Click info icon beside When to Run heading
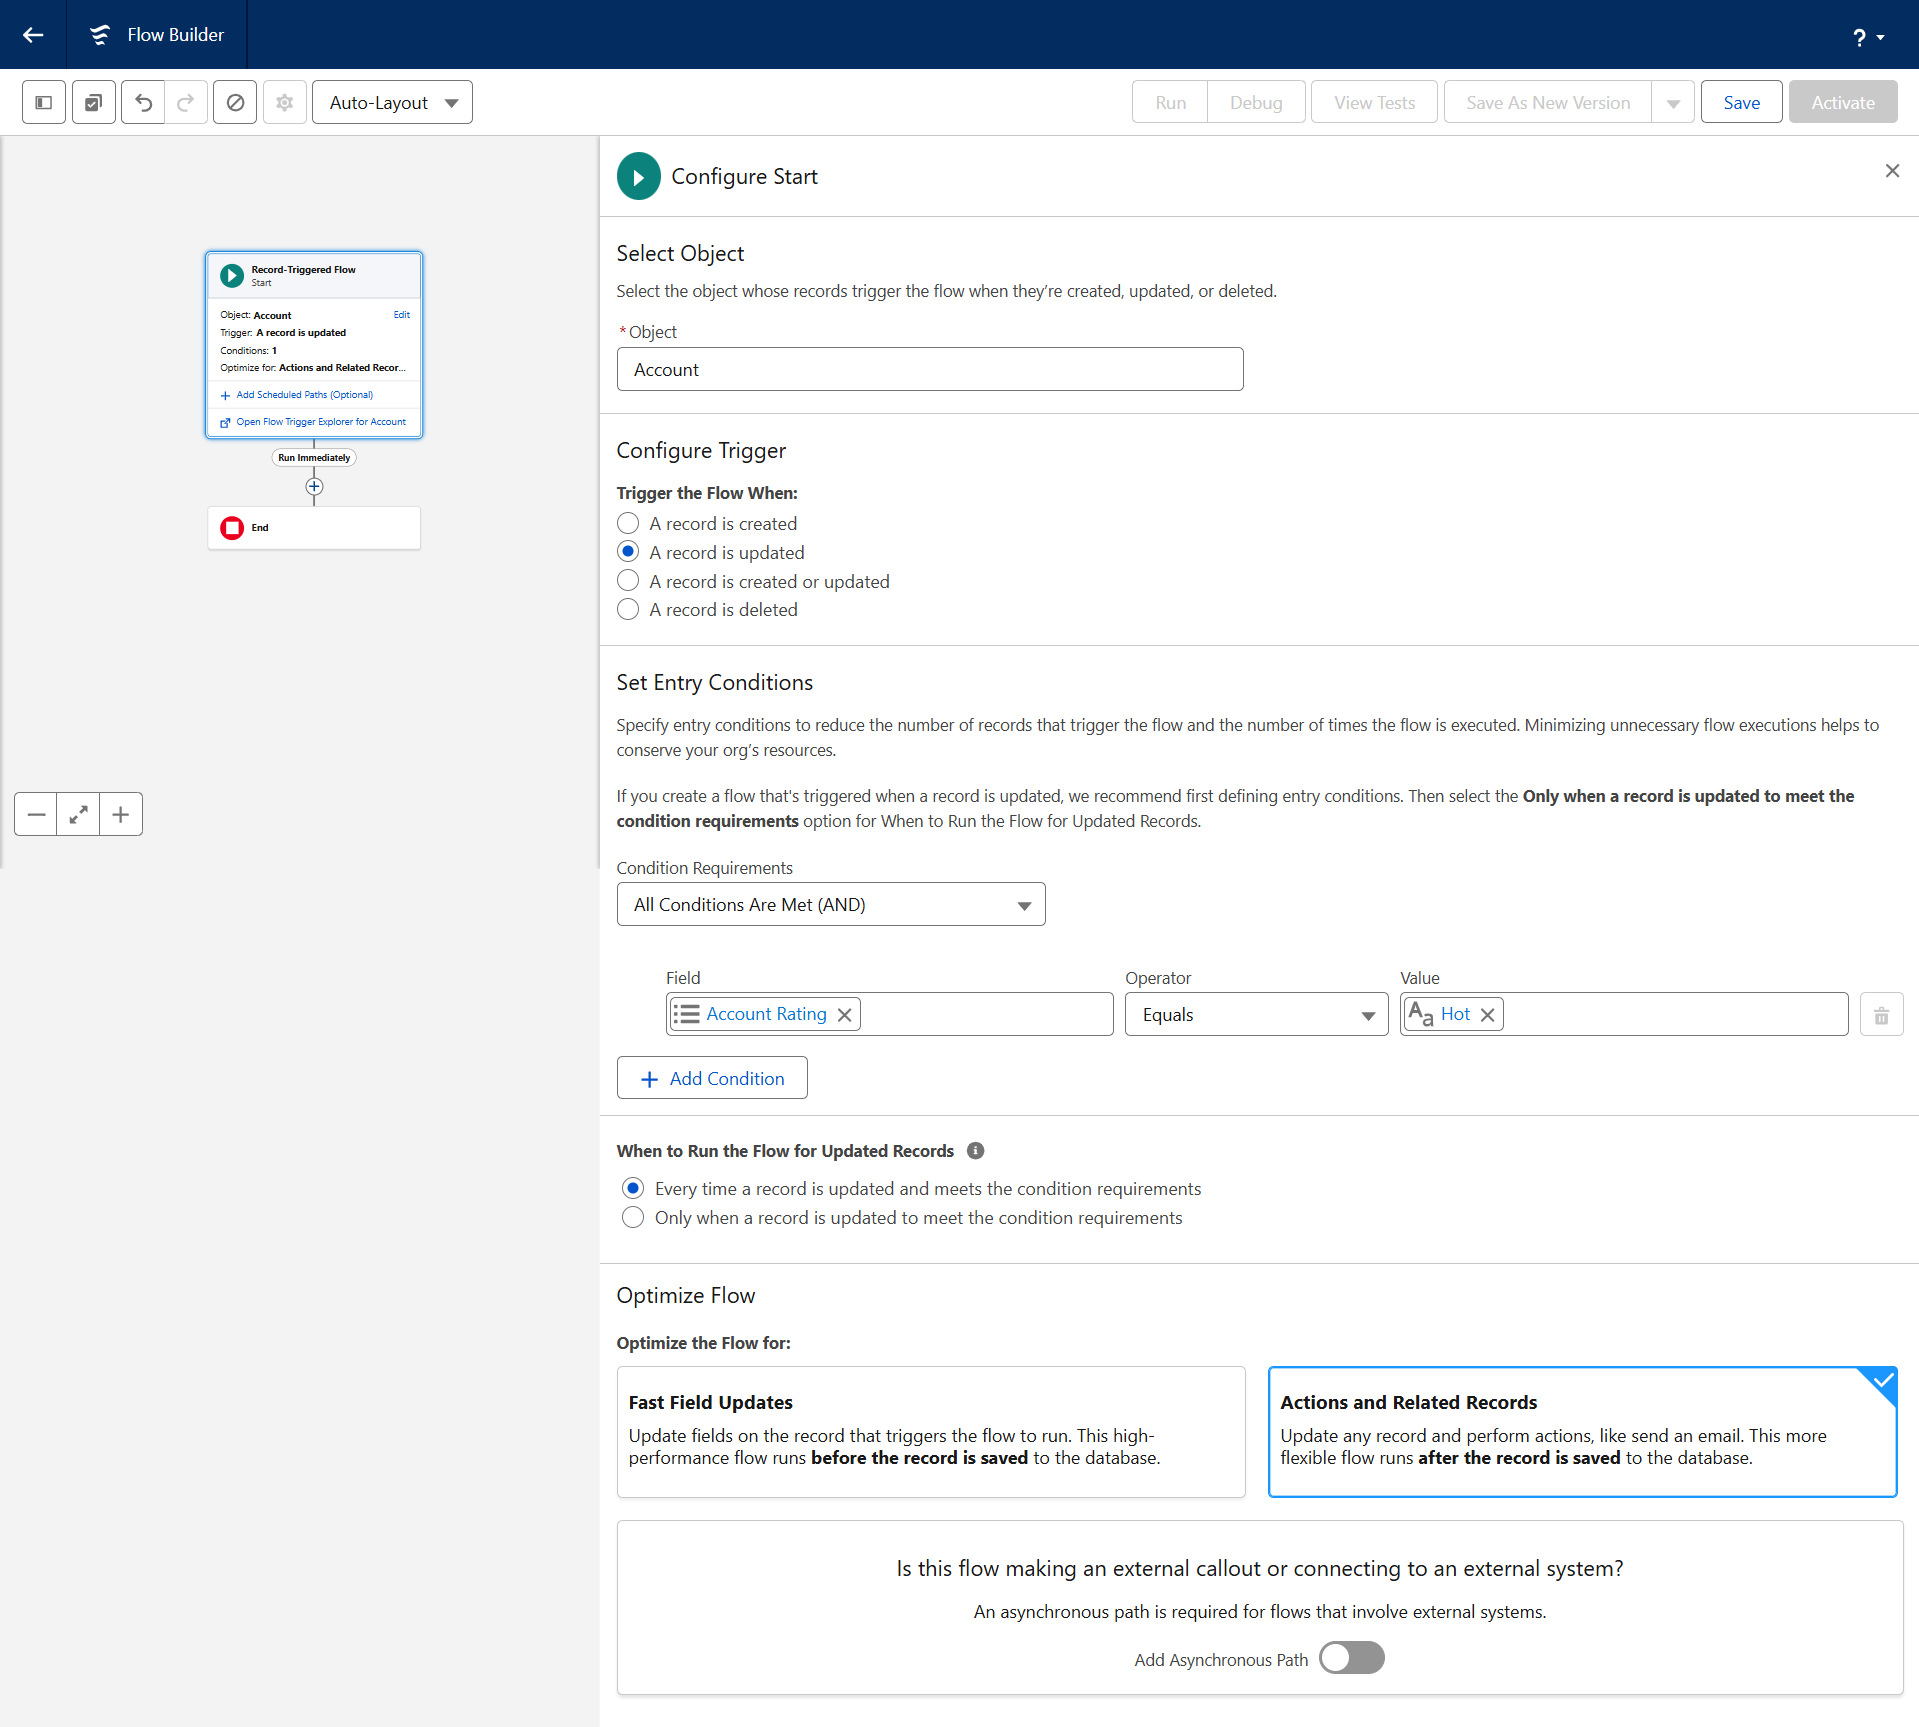1919x1727 pixels. point(976,1150)
